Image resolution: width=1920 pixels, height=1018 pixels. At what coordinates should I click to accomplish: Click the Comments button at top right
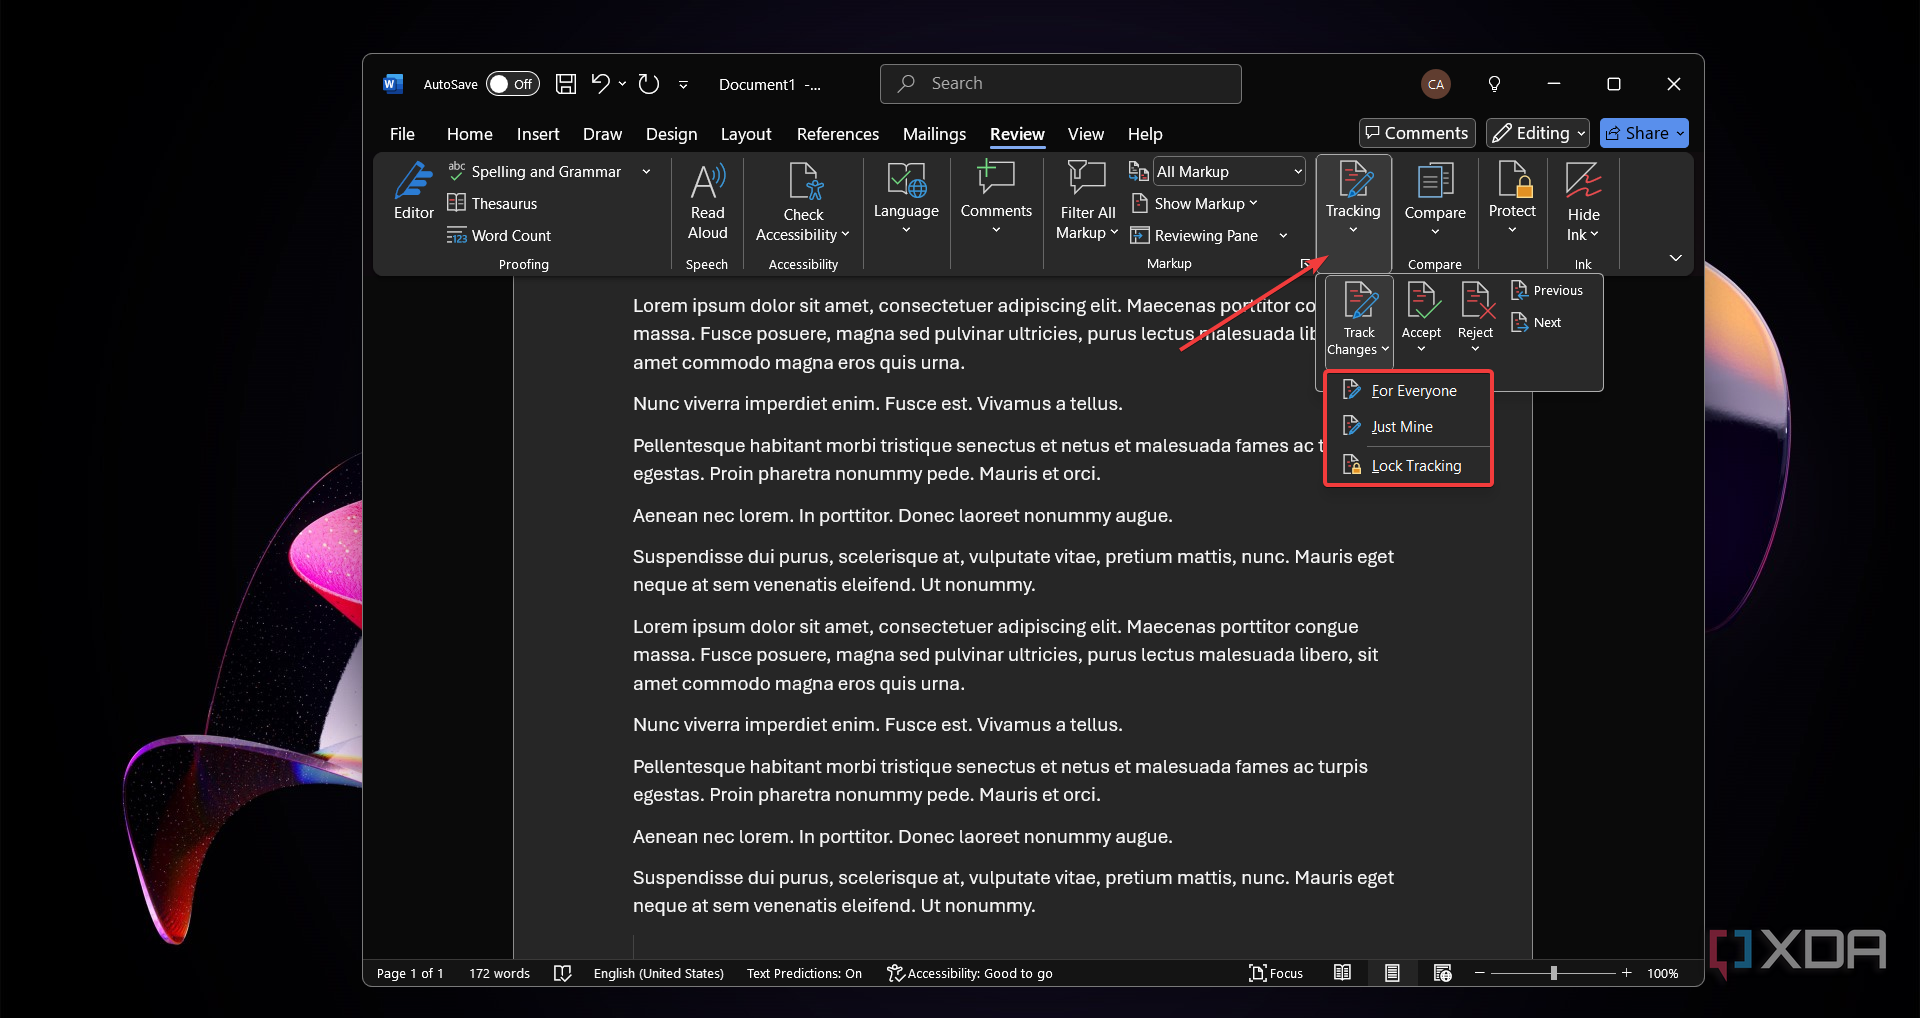pos(1417,133)
